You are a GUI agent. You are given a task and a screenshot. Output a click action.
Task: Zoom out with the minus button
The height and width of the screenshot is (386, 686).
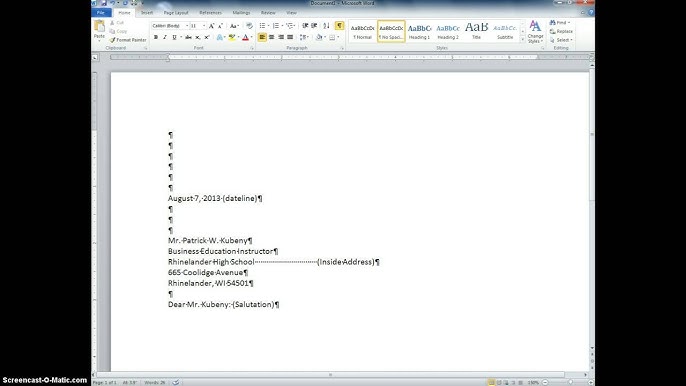click(545, 382)
